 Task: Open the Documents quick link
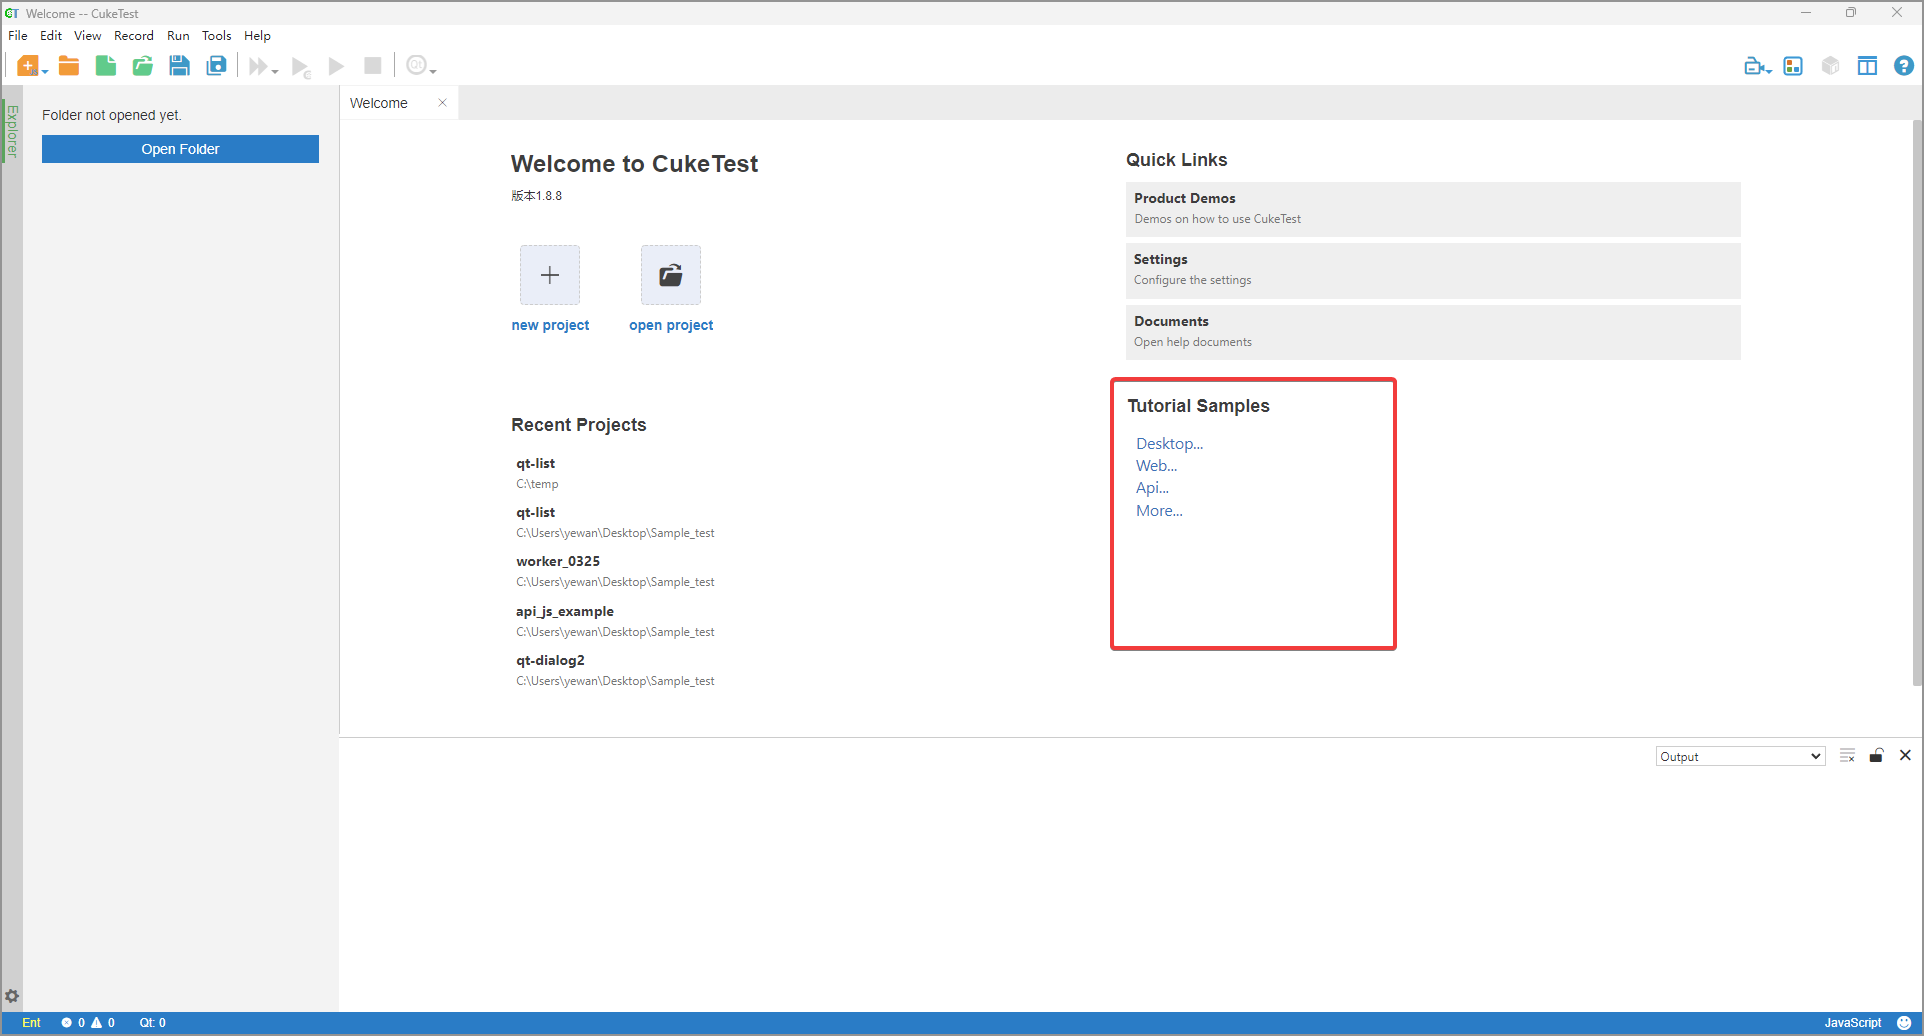pyautogui.click(x=1433, y=332)
